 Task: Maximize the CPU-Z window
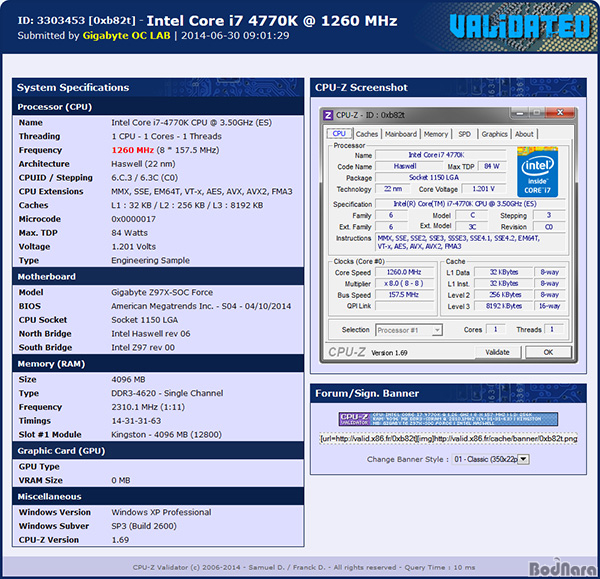pos(536,113)
